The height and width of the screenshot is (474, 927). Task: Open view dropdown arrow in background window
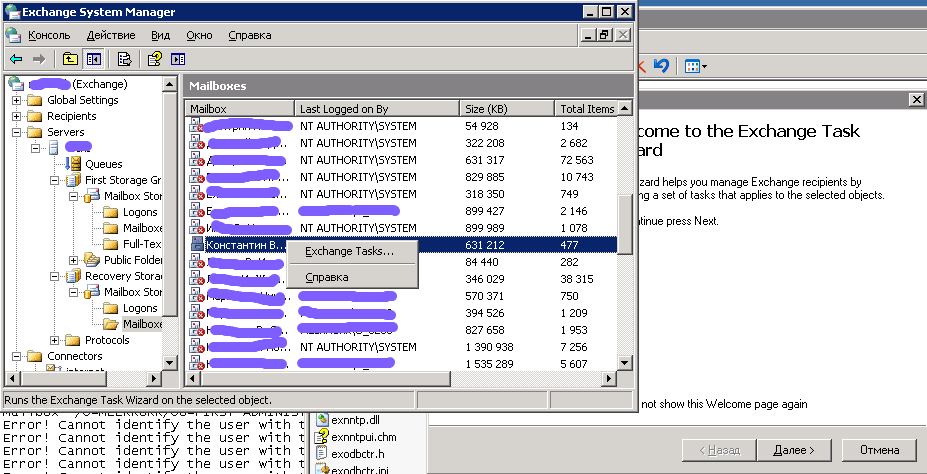click(x=704, y=66)
